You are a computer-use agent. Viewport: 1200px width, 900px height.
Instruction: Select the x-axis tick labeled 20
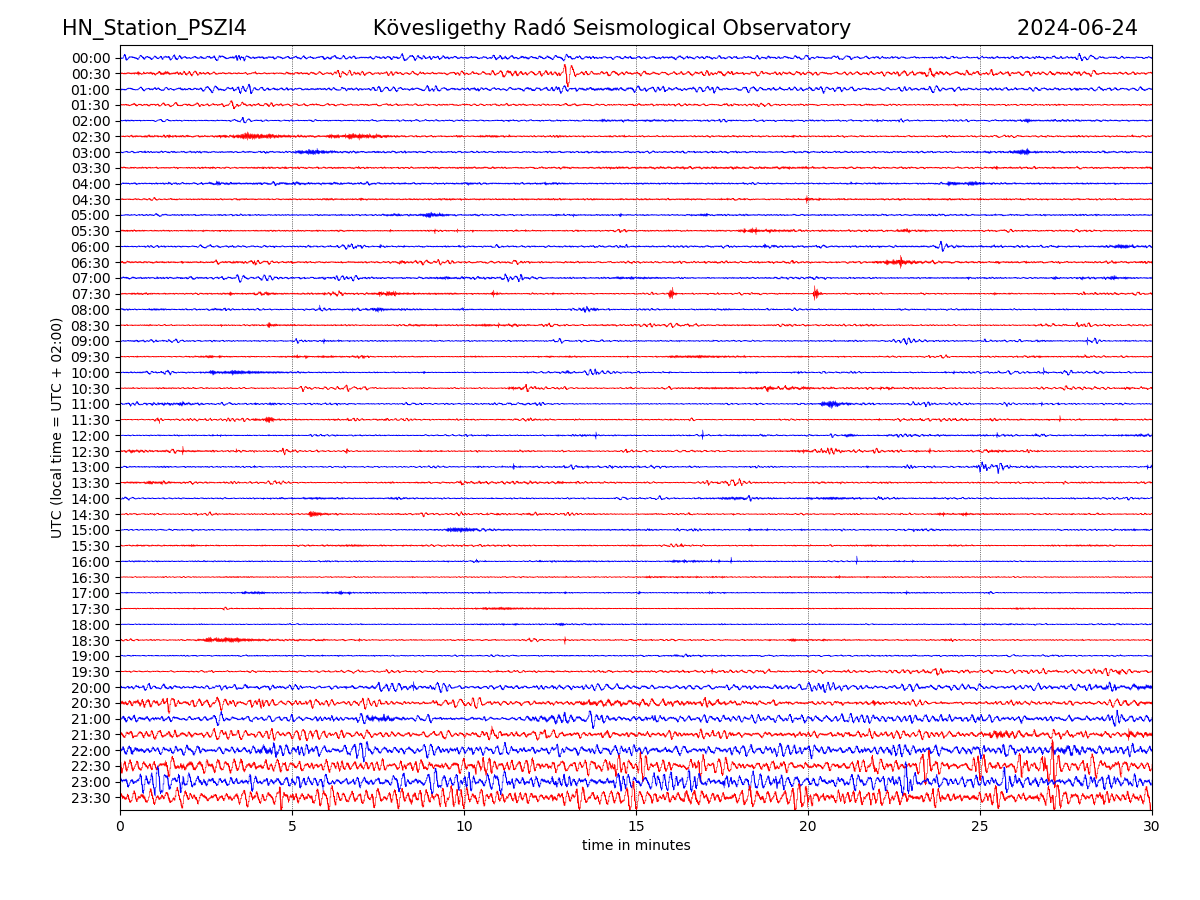pos(808,827)
